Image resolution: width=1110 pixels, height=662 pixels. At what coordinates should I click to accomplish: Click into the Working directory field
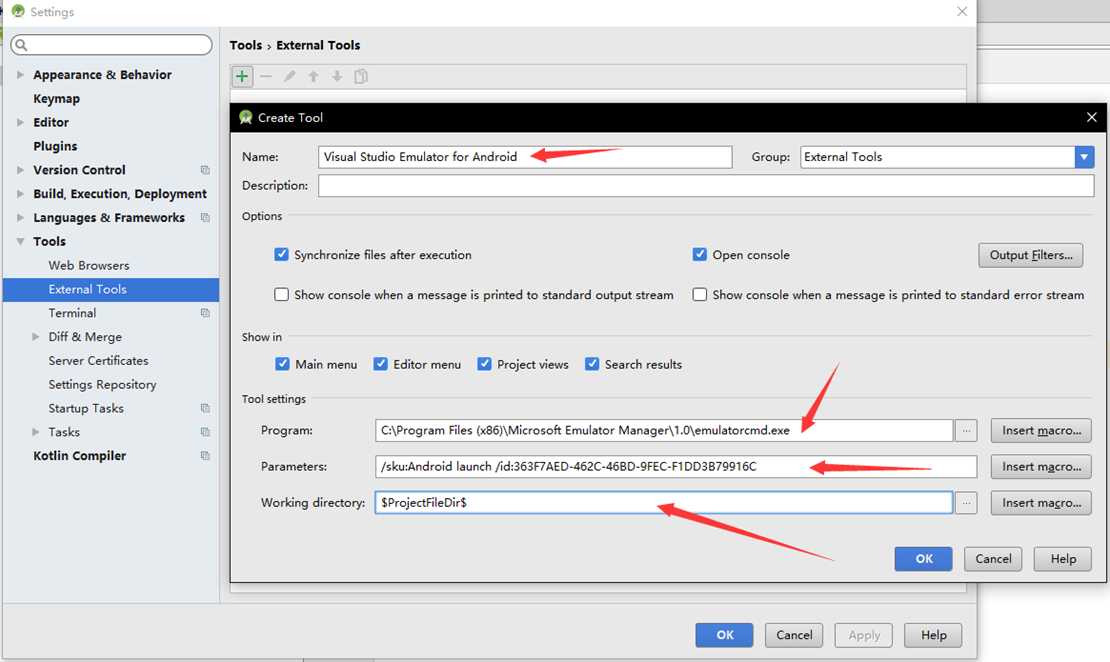tap(664, 503)
